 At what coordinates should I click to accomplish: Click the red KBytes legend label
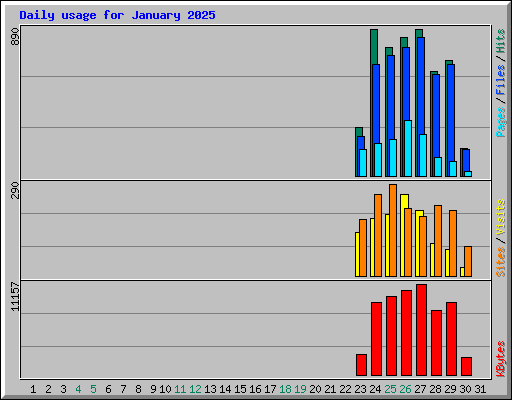pos(501,359)
